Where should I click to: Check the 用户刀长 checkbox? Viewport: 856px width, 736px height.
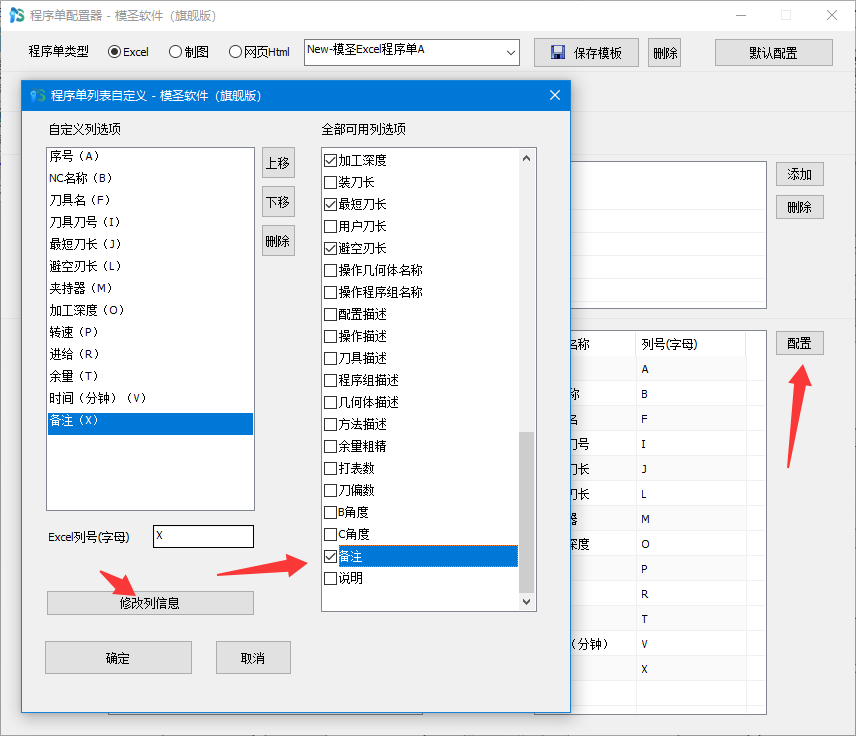pyautogui.click(x=330, y=226)
